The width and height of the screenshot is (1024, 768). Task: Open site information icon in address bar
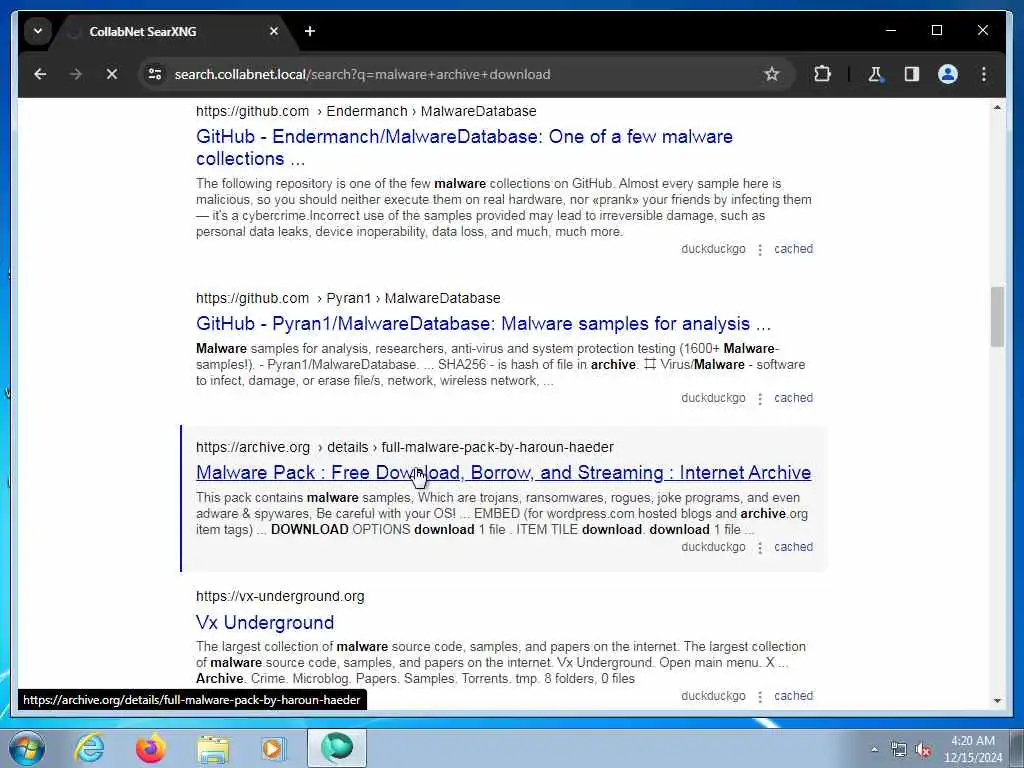tap(155, 74)
